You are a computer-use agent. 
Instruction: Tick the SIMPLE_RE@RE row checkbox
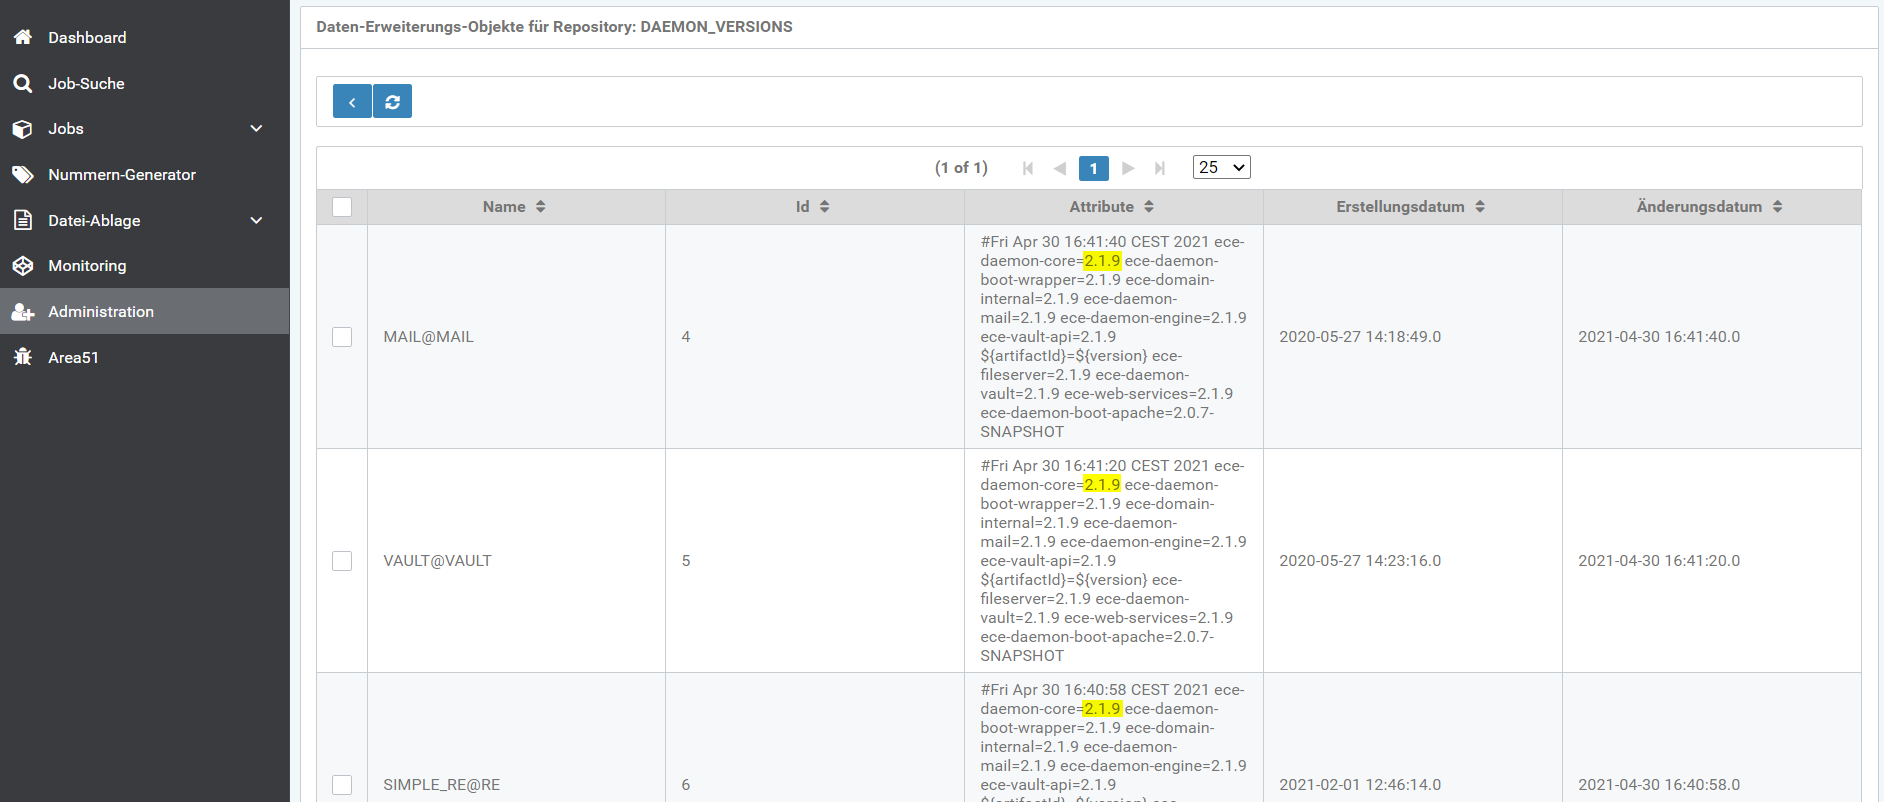[x=342, y=785]
